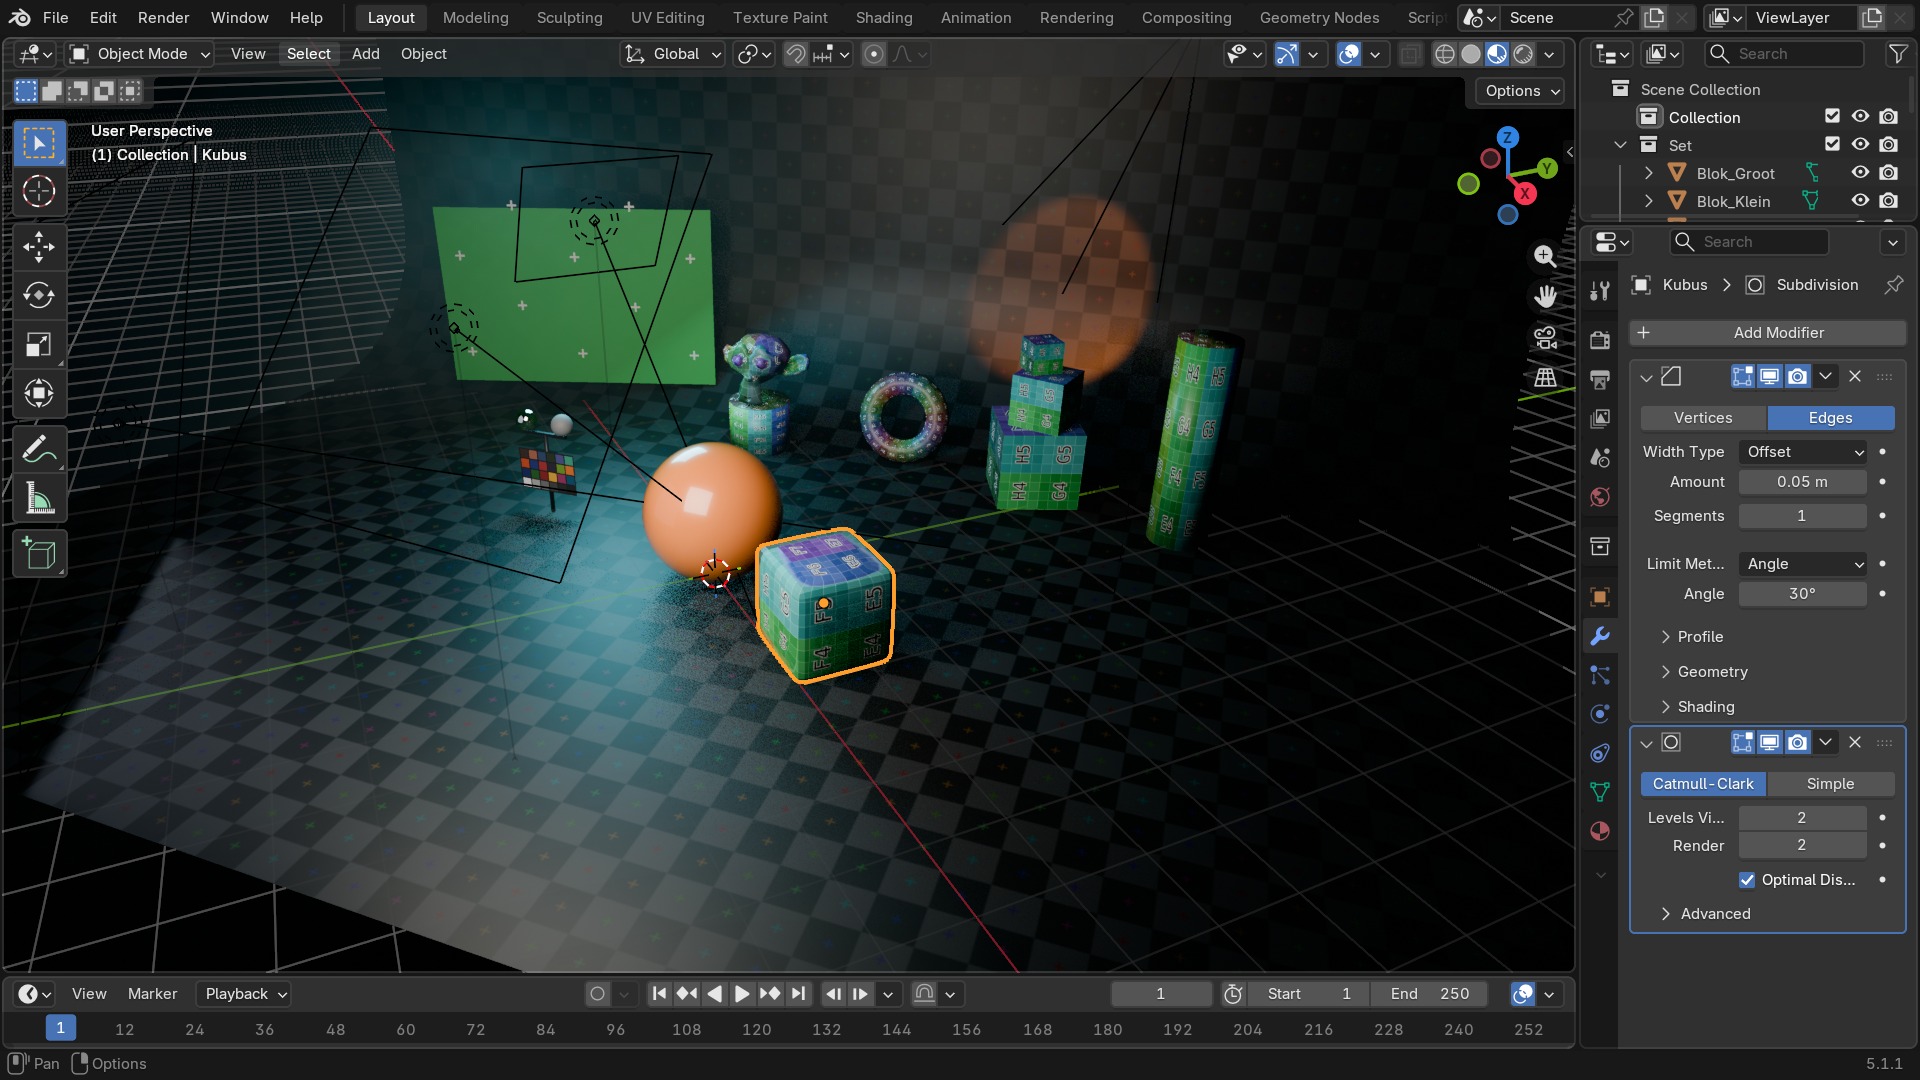Toggle camera view icon in viewport
The width and height of the screenshot is (1920, 1080).
pyautogui.click(x=1545, y=338)
